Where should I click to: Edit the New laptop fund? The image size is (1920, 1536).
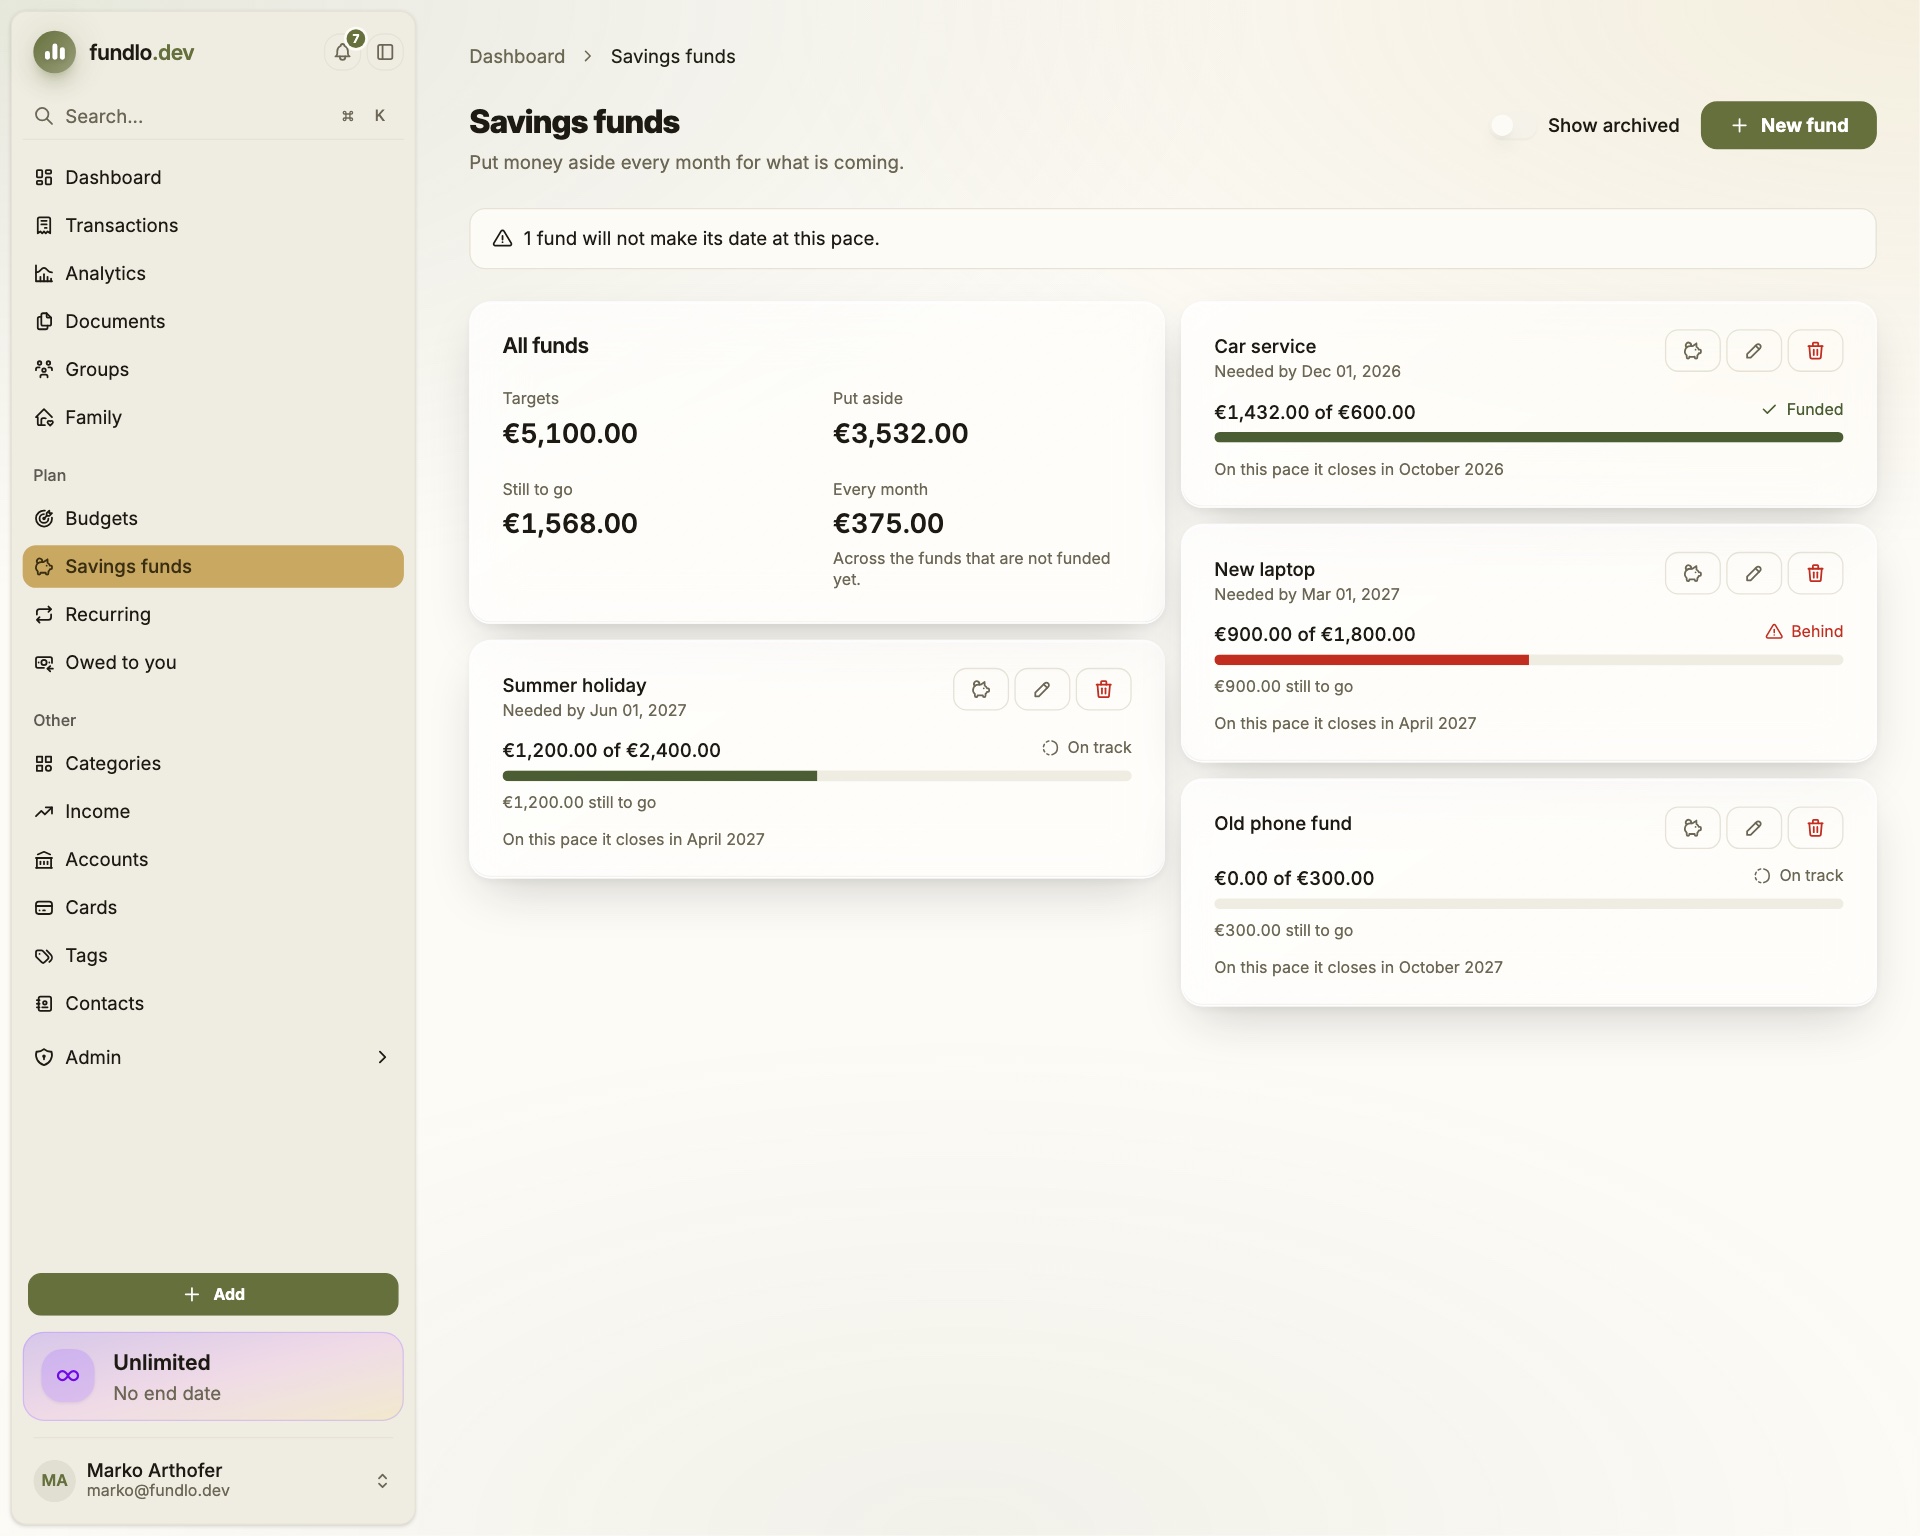point(1754,574)
